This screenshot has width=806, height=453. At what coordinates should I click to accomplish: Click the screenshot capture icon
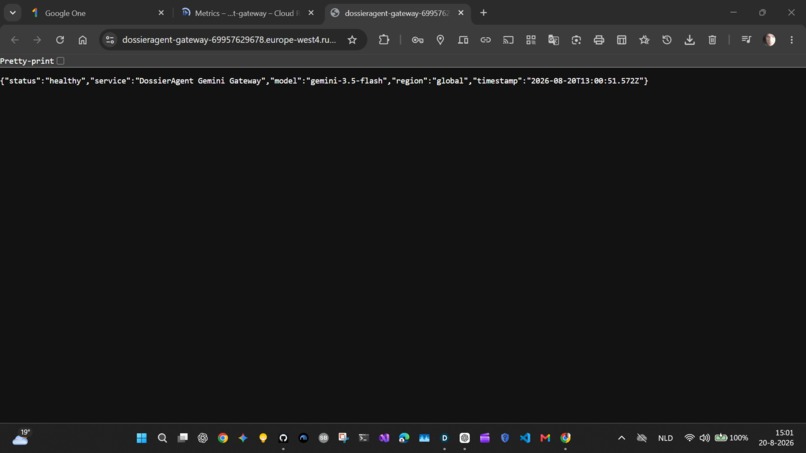576,40
